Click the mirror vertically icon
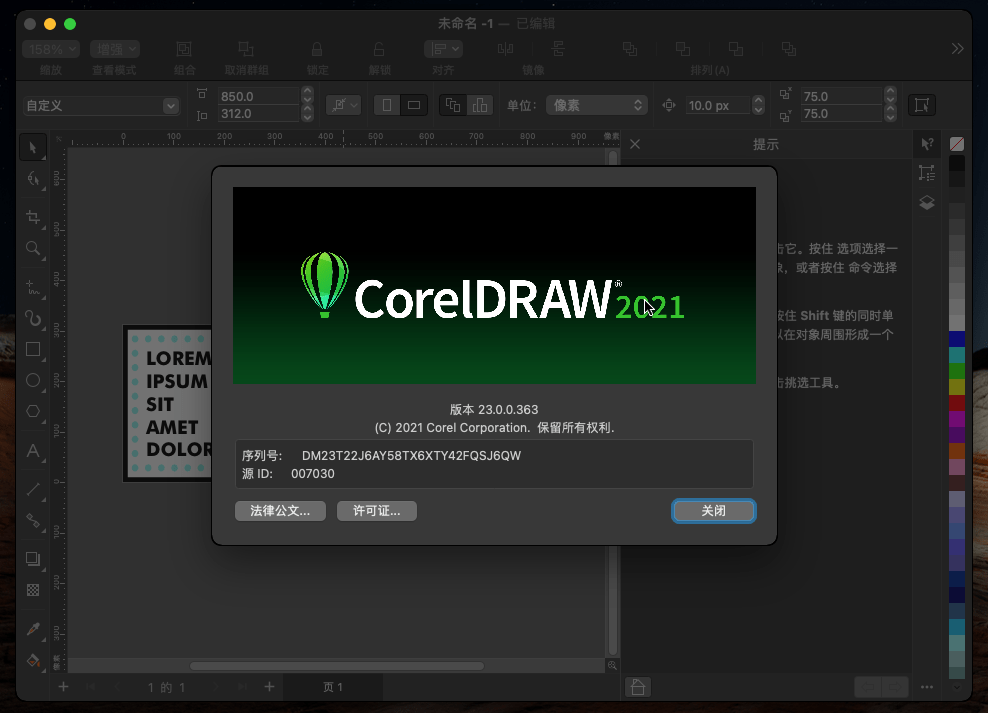The width and height of the screenshot is (988, 713). click(x=558, y=49)
